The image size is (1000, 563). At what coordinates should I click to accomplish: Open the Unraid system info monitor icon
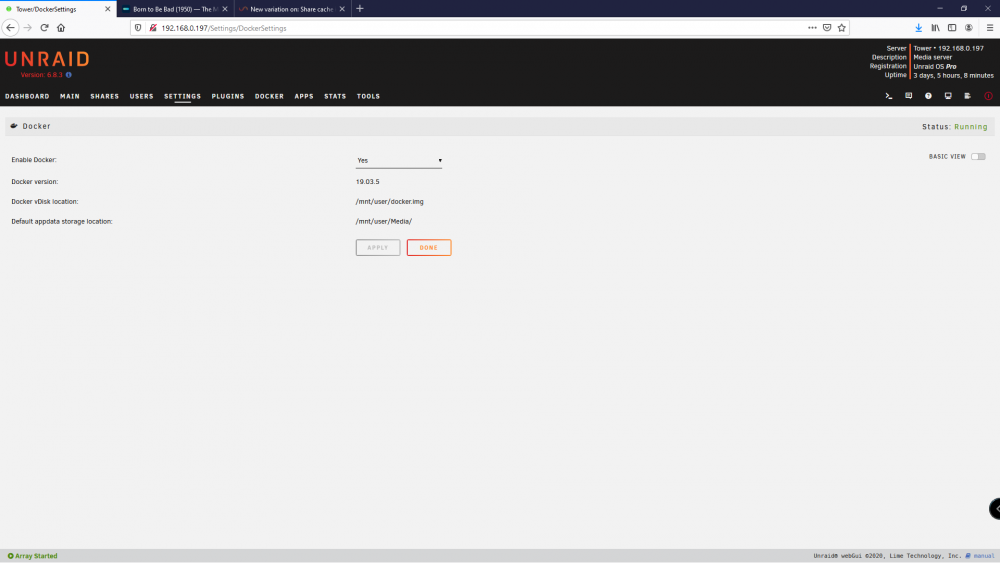948,96
